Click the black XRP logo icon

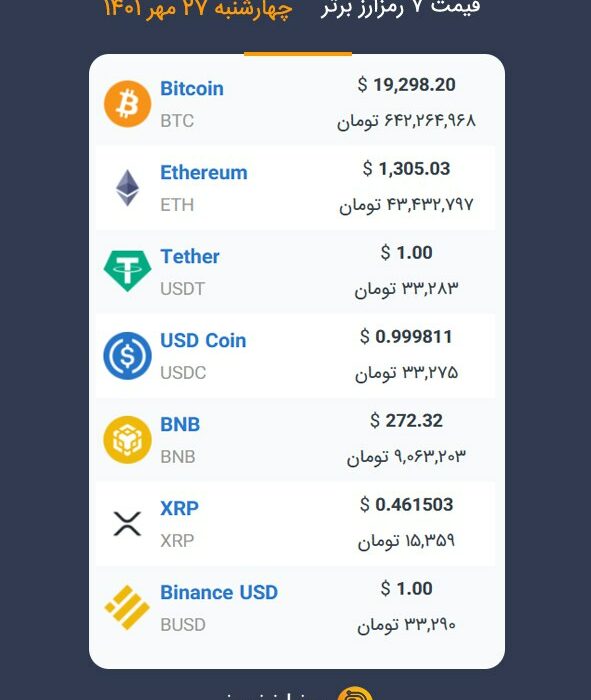(x=127, y=524)
